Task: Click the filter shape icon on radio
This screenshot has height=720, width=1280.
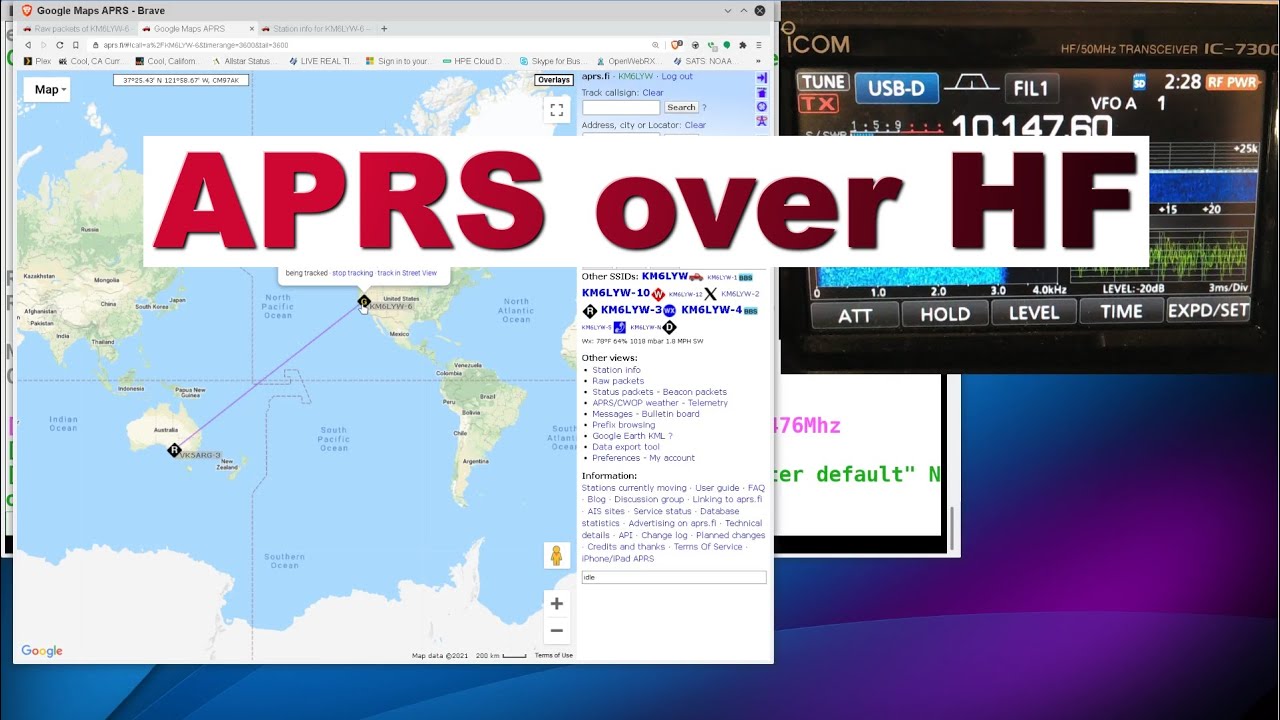Action: click(973, 83)
